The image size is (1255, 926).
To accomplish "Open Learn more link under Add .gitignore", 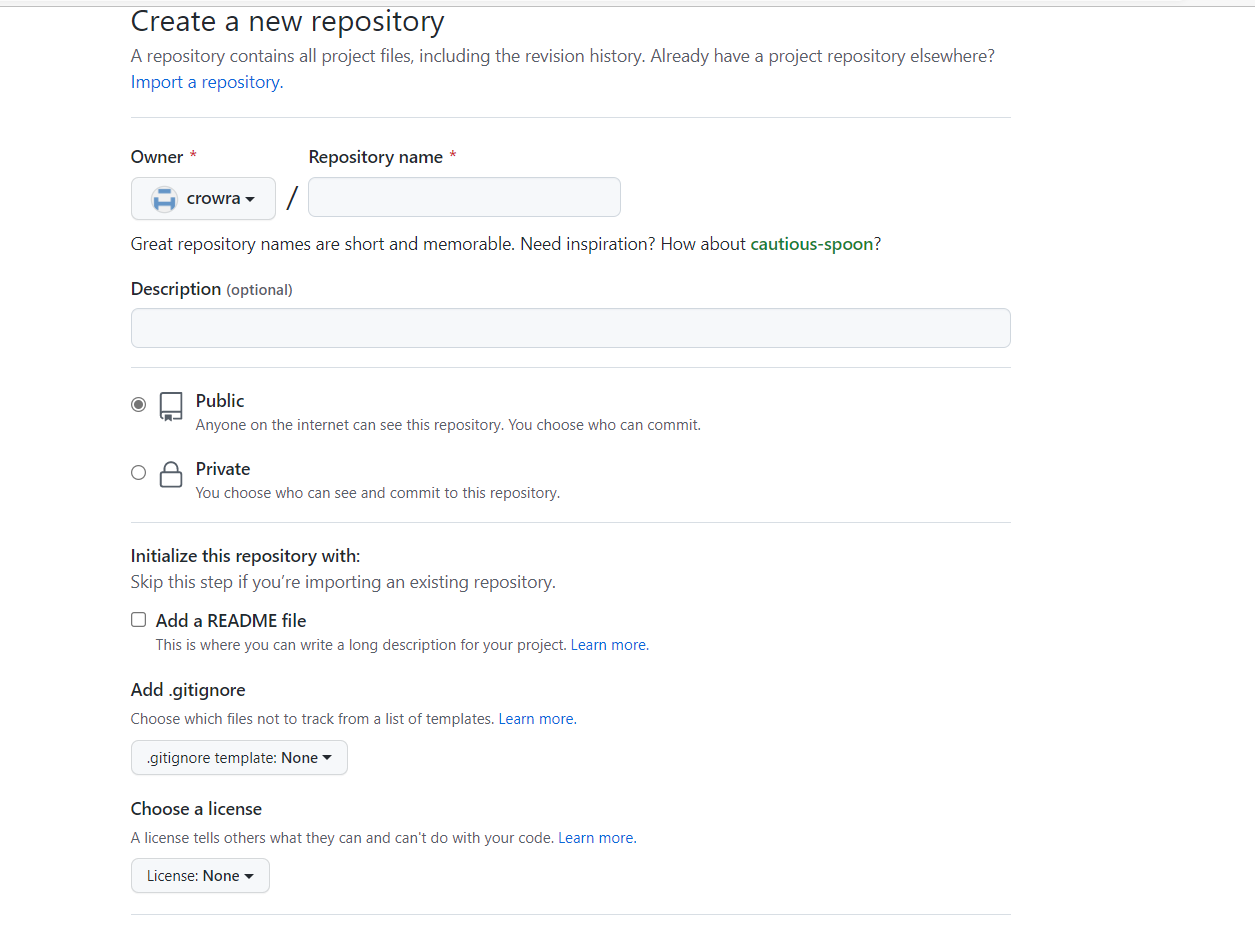I will 536,719.
